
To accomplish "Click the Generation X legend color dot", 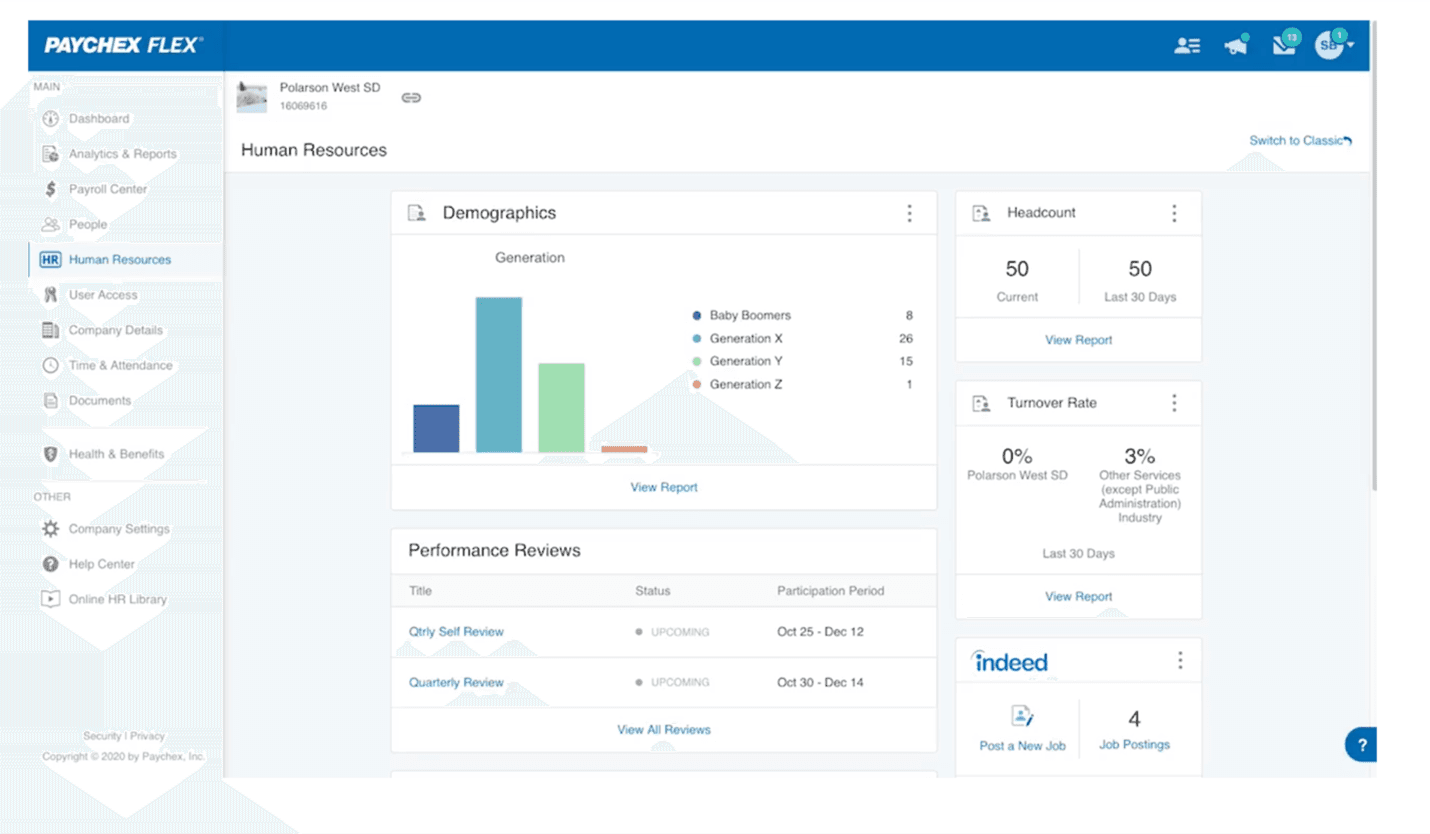I will pyautogui.click(x=696, y=338).
